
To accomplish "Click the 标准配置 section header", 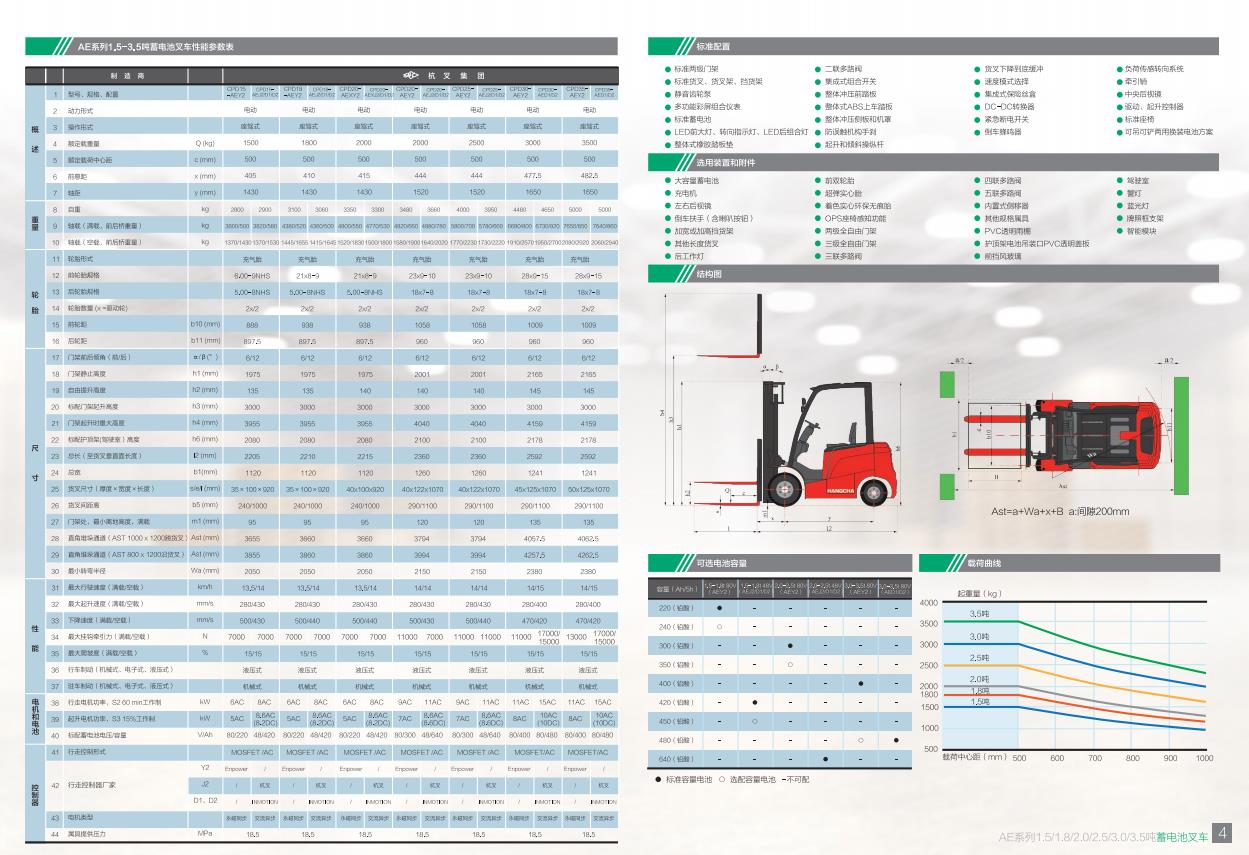I will [x=713, y=47].
